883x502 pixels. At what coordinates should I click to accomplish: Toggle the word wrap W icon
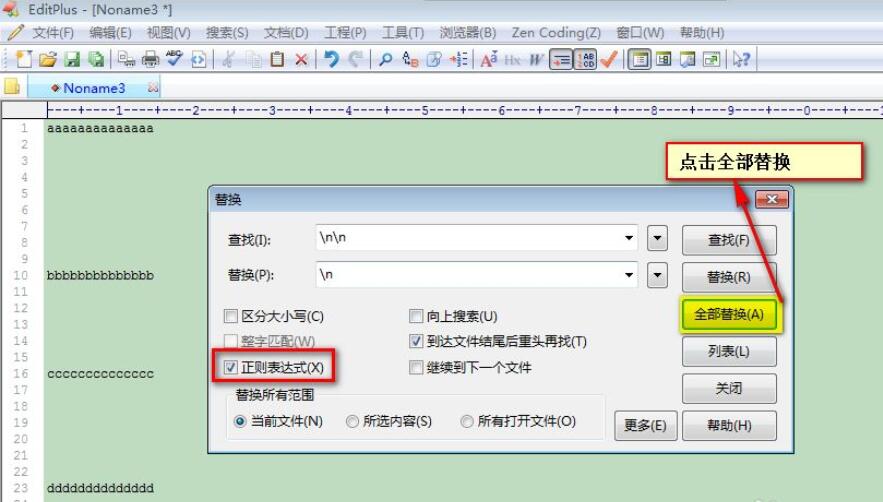(536, 59)
